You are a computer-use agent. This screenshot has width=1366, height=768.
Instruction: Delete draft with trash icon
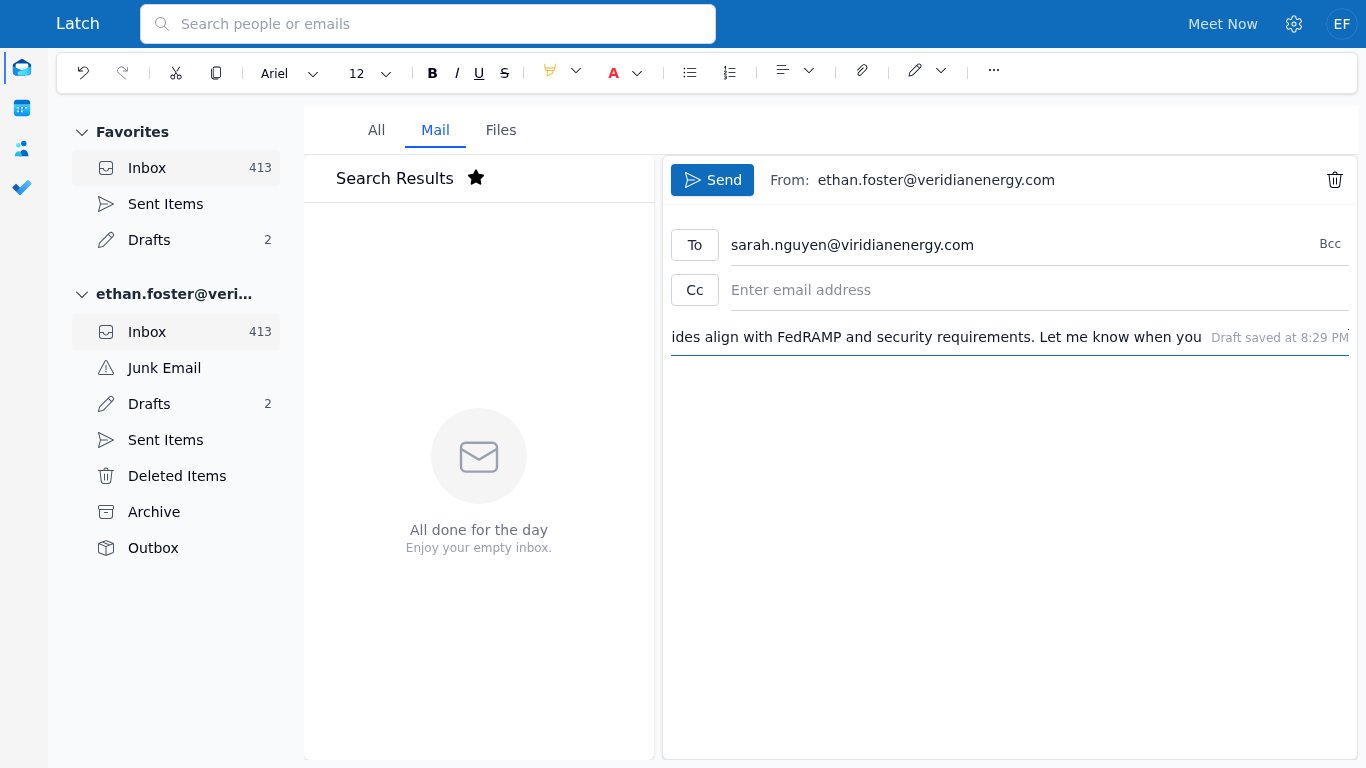[1335, 180]
